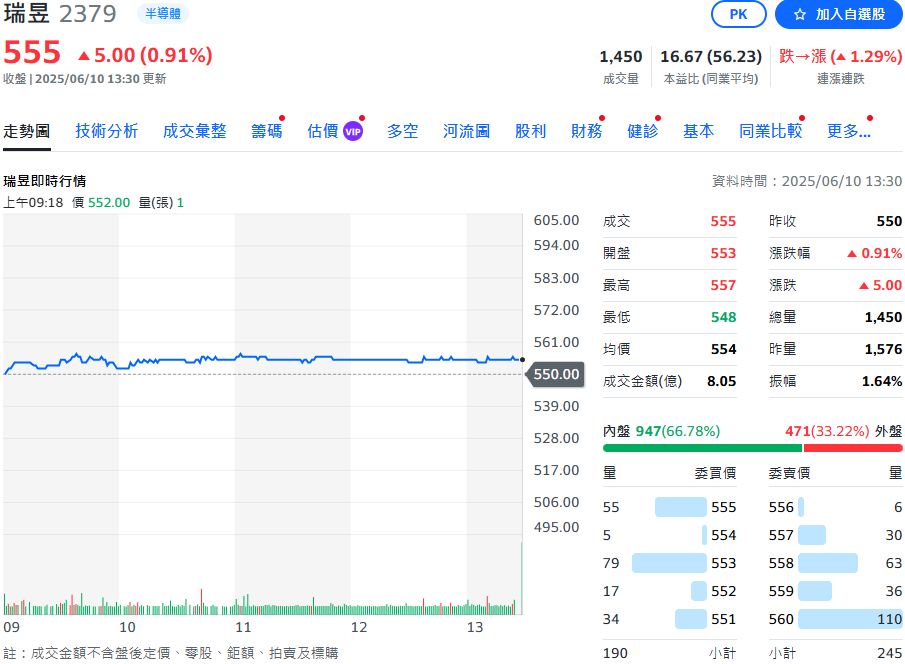
Task: Switch to the 技術分析 tab
Action: pyautogui.click(x=107, y=131)
